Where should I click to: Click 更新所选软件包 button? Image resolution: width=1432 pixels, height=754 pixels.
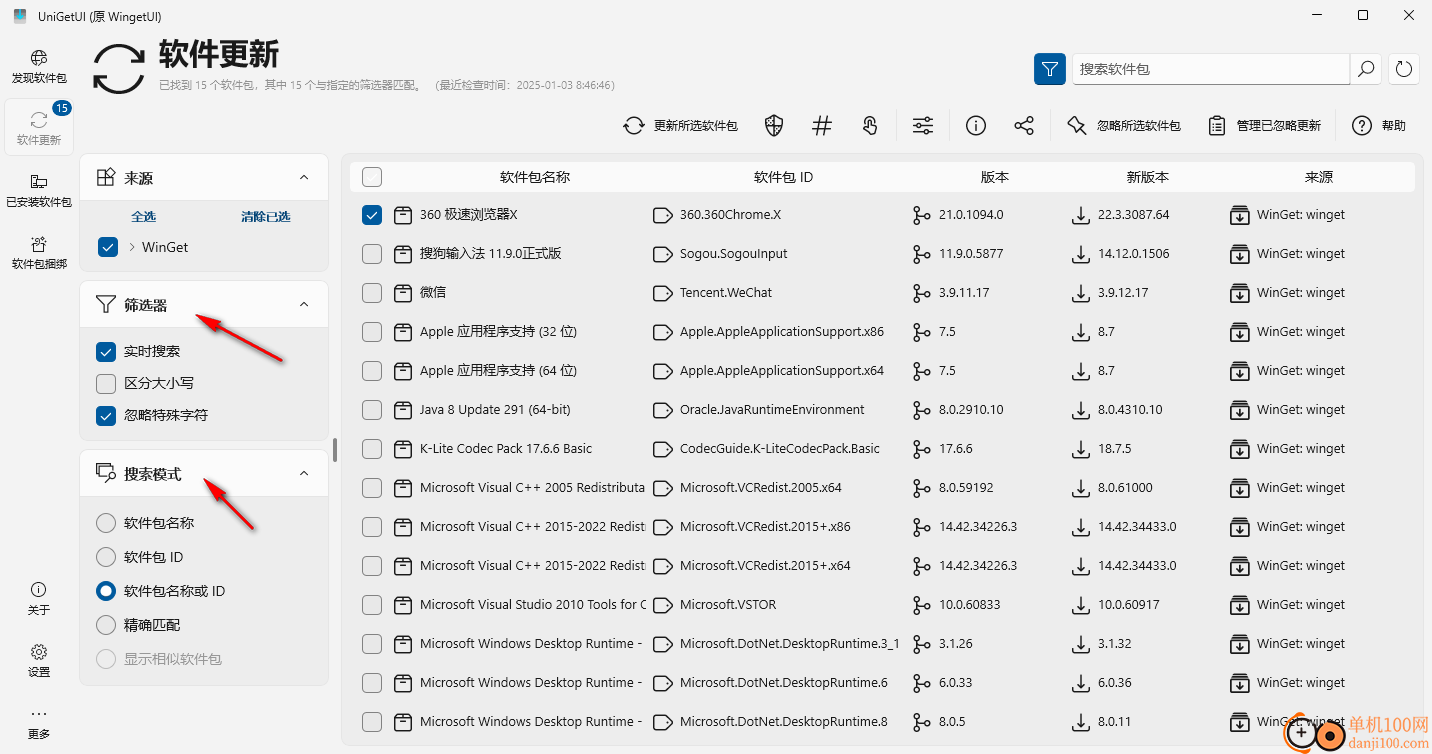pyautogui.click(x=680, y=125)
